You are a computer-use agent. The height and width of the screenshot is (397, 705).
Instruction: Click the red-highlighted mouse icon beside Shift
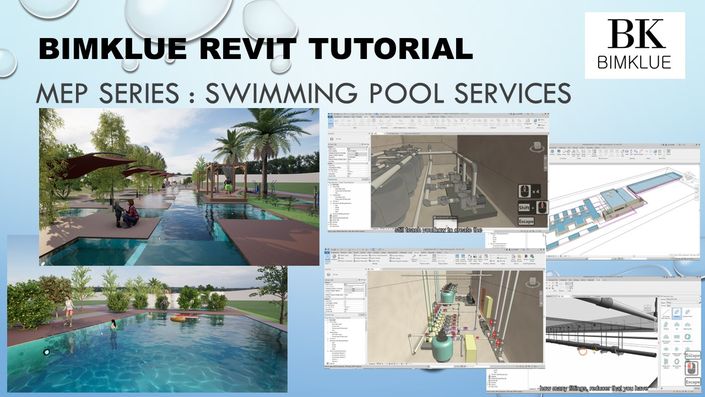(542, 207)
